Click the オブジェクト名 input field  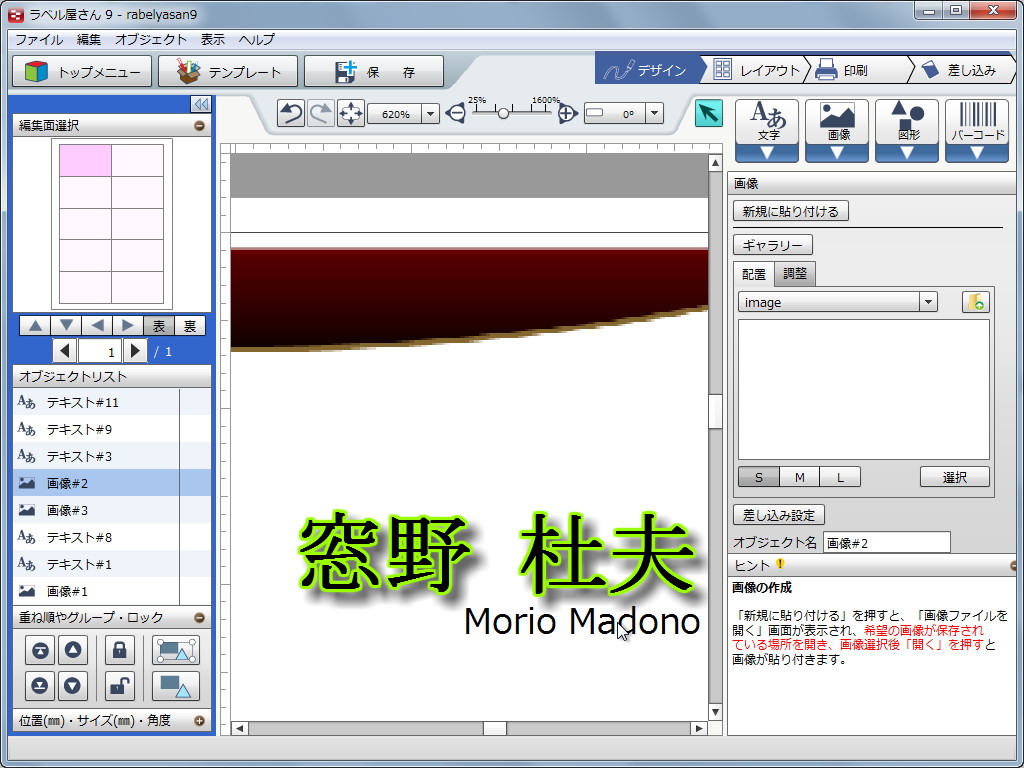click(x=887, y=543)
